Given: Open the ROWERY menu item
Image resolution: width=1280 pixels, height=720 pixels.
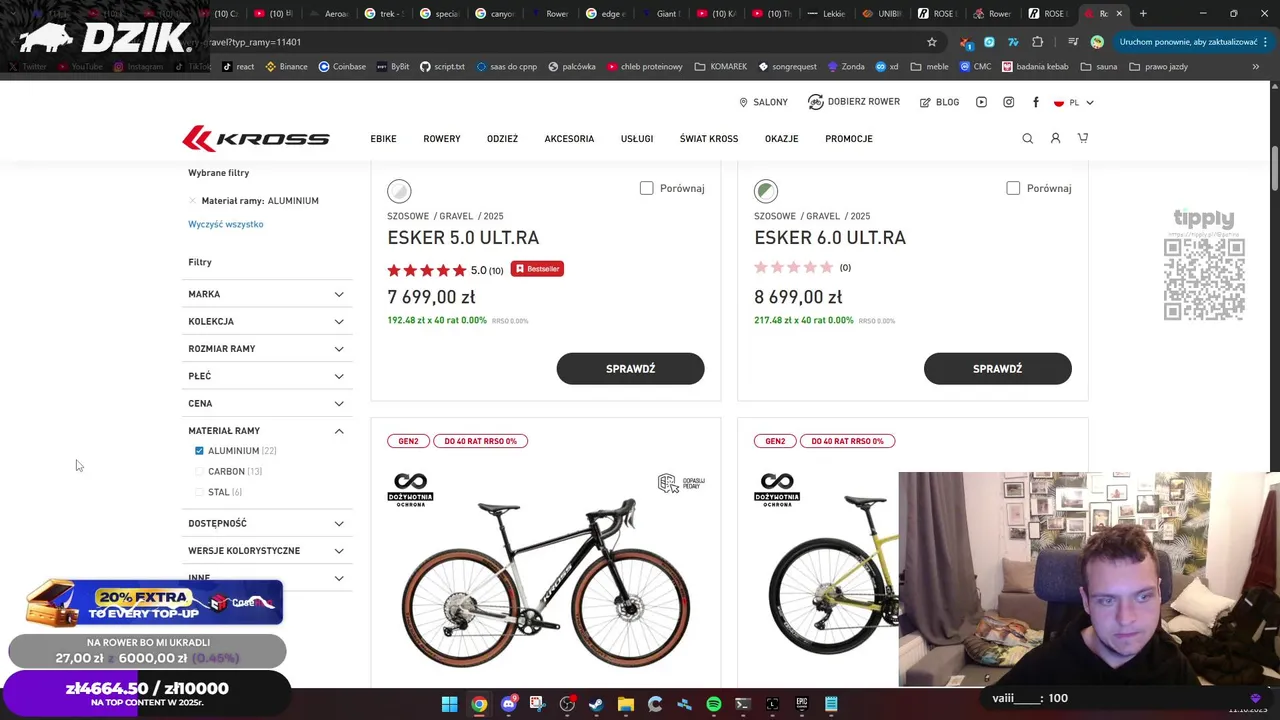Looking at the screenshot, I should tap(441, 139).
